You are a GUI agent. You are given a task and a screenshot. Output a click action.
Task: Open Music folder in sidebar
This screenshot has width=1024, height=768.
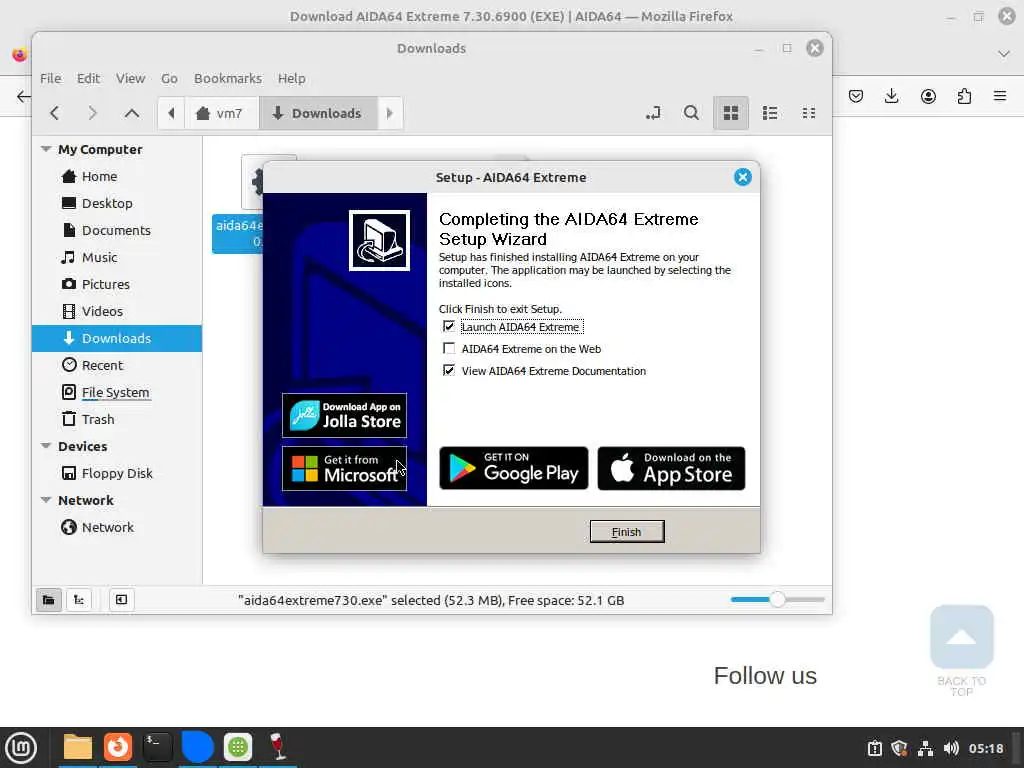(99, 257)
